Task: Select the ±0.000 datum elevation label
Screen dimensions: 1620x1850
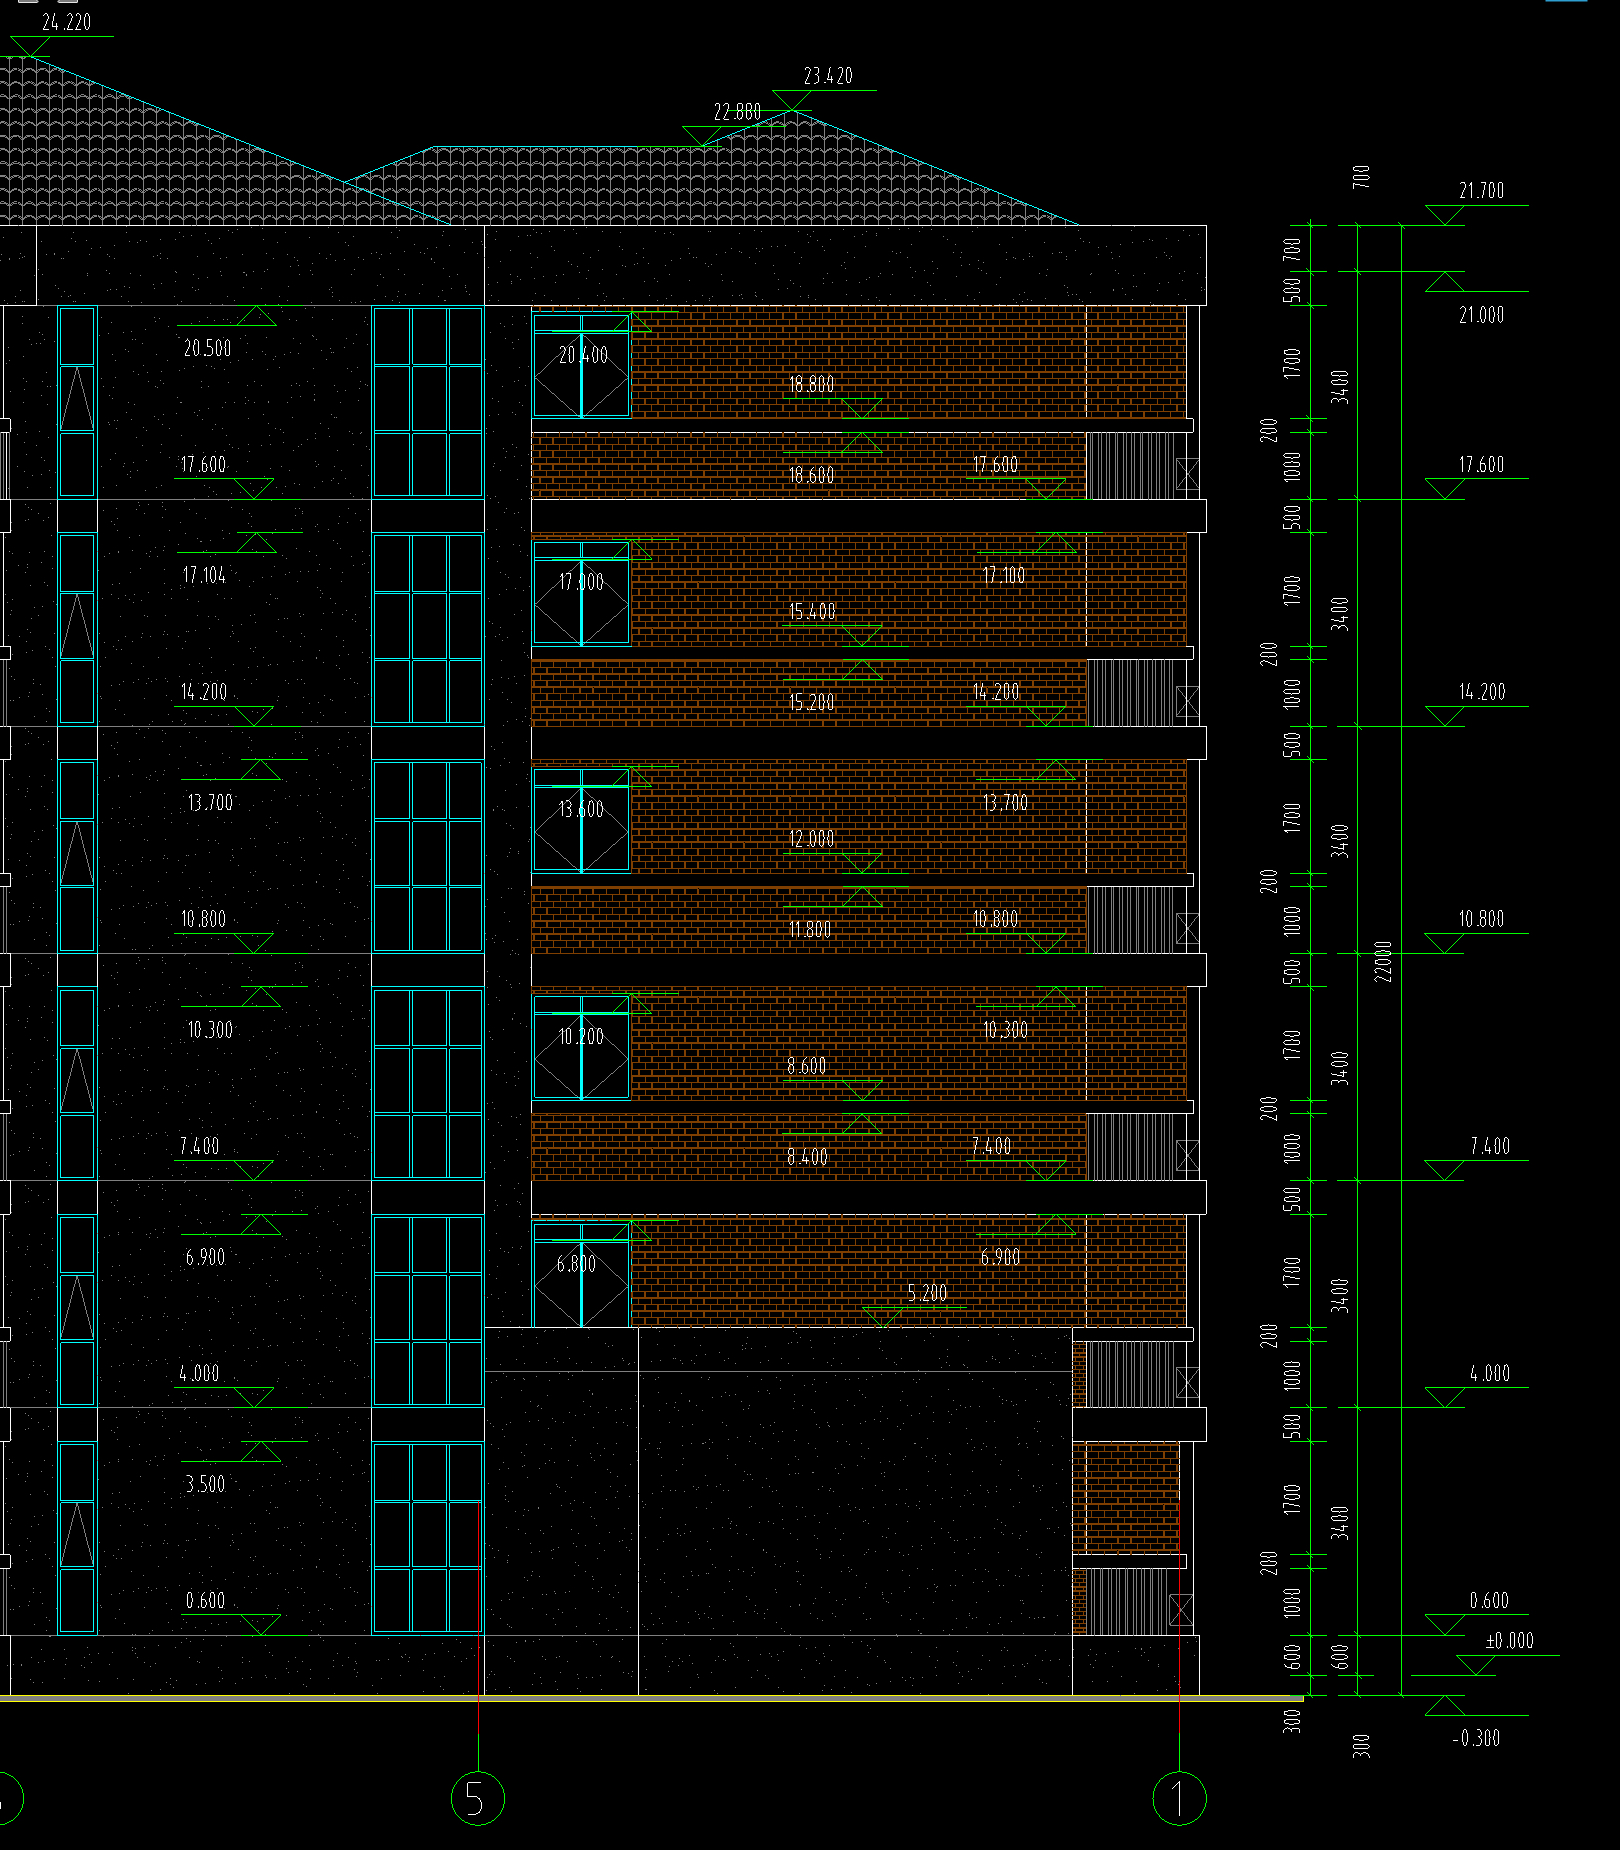Action: 1509,1641
